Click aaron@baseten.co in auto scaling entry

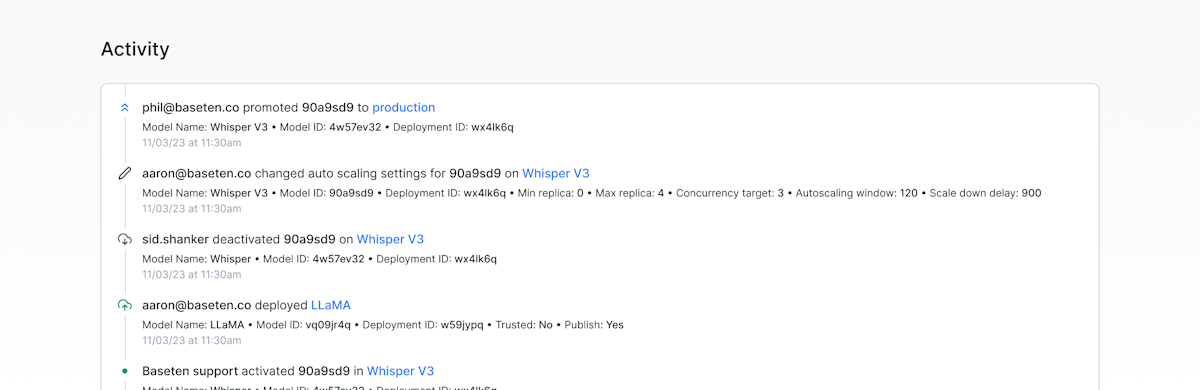[x=196, y=173]
